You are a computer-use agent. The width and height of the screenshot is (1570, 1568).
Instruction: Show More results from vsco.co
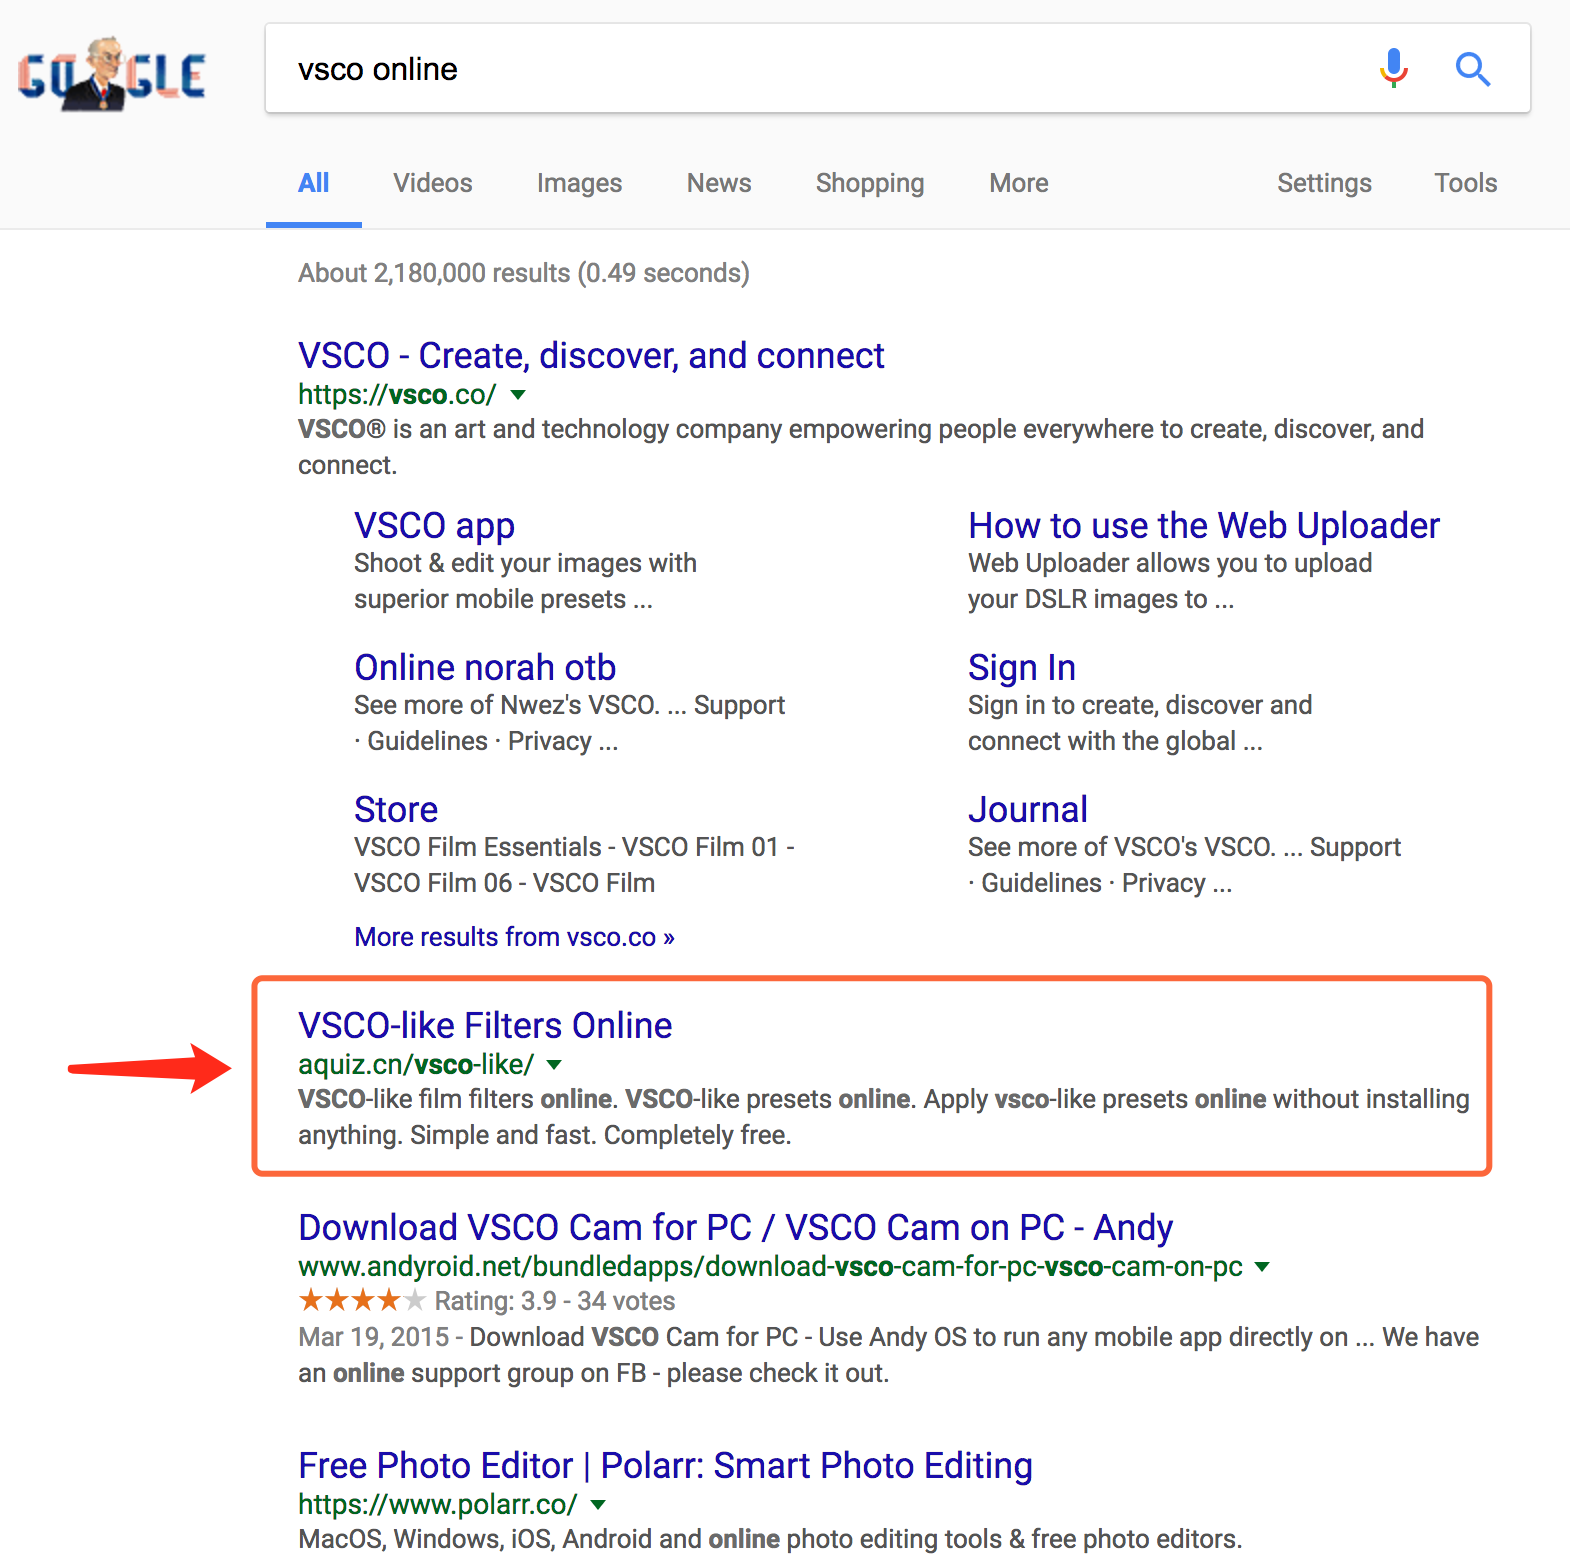click(514, 937)
